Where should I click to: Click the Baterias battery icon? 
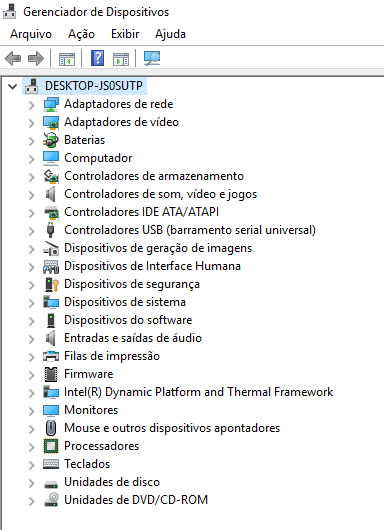click(51, 140)
